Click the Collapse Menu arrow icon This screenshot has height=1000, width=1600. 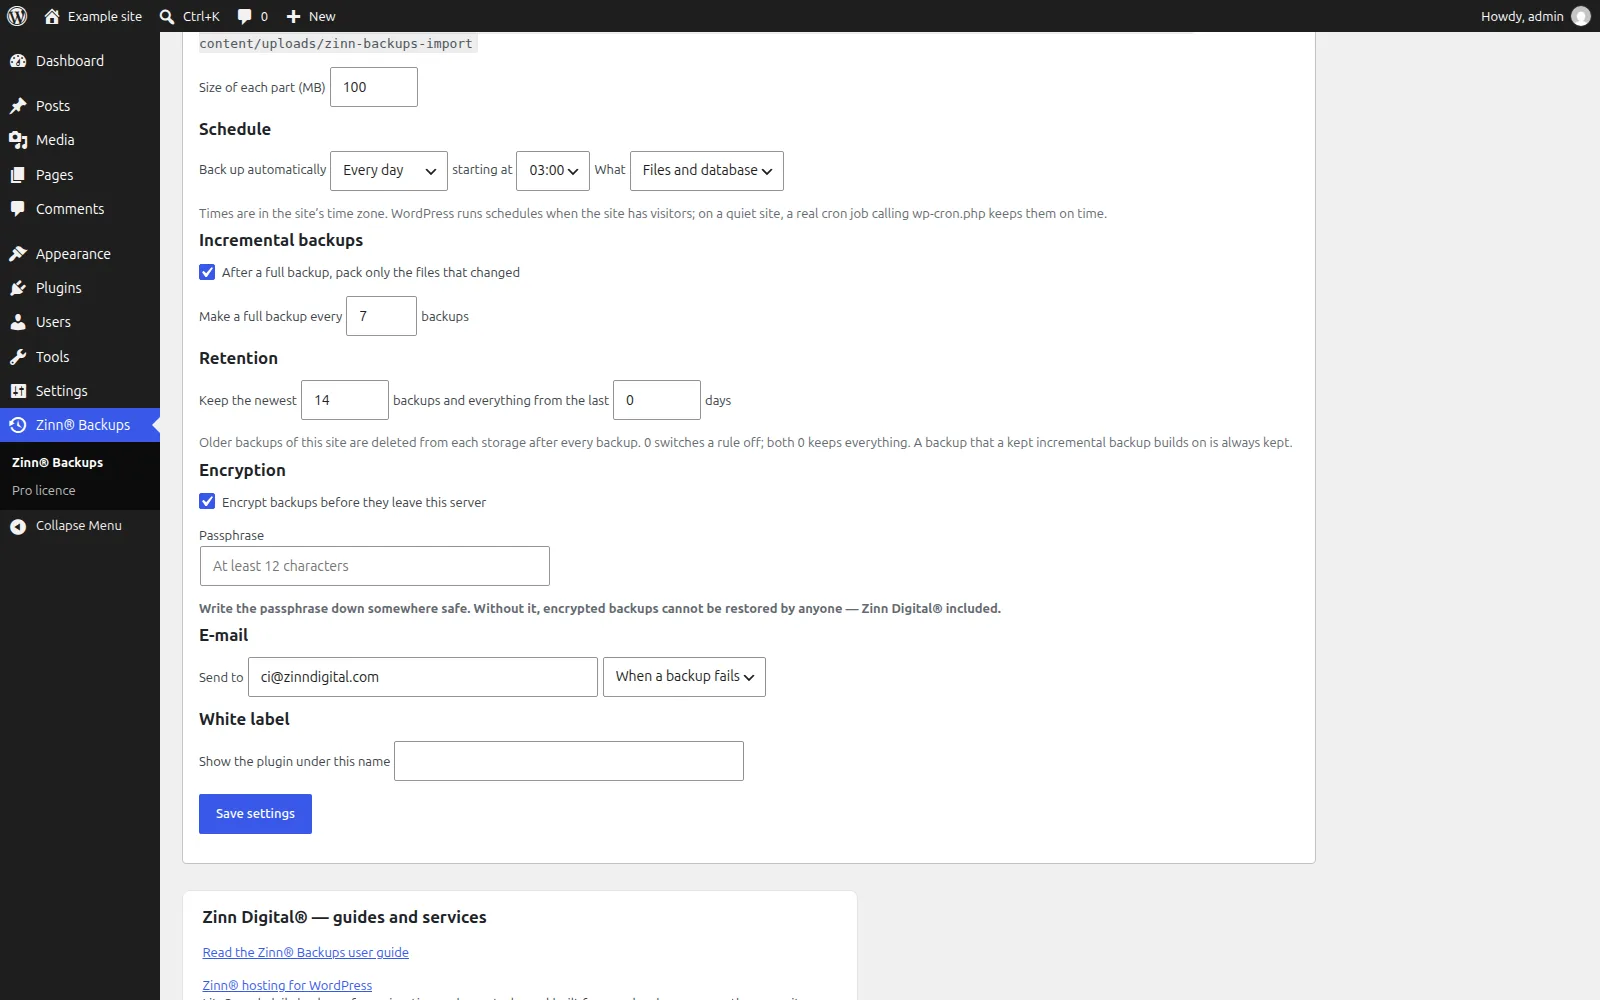pos(18,526)
